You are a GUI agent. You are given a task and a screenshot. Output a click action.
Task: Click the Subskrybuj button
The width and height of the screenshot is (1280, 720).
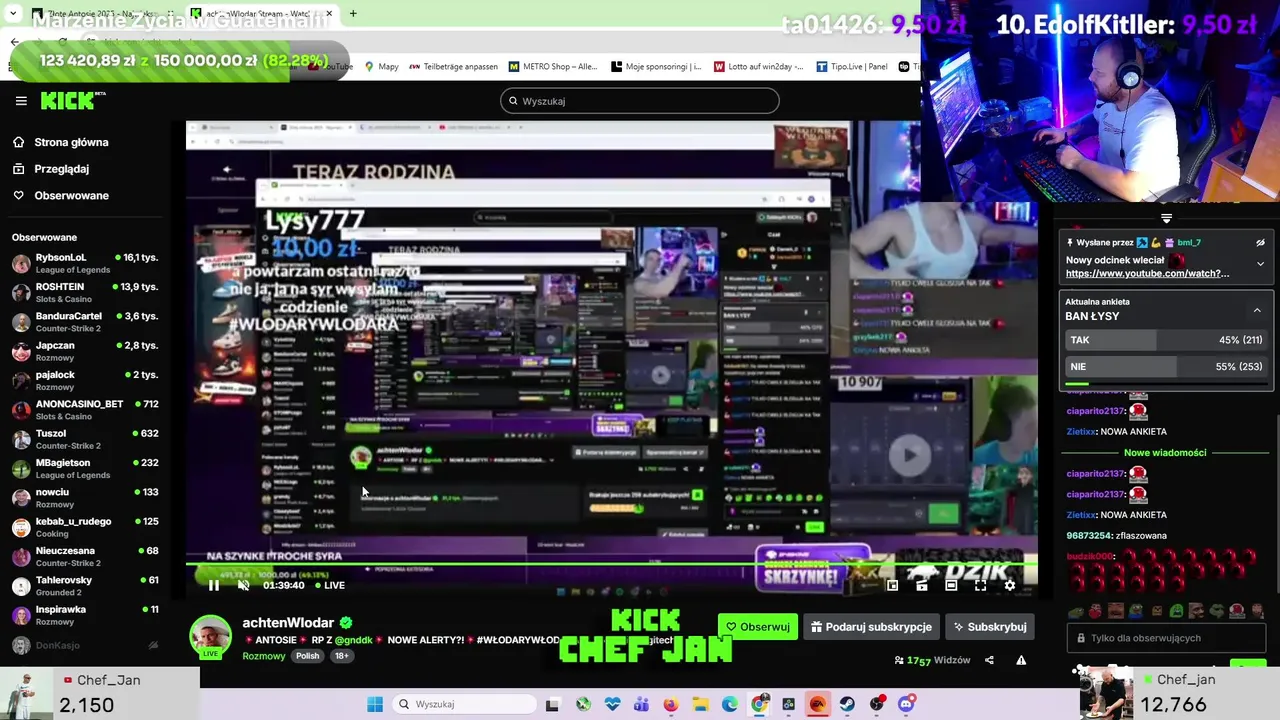990,627
